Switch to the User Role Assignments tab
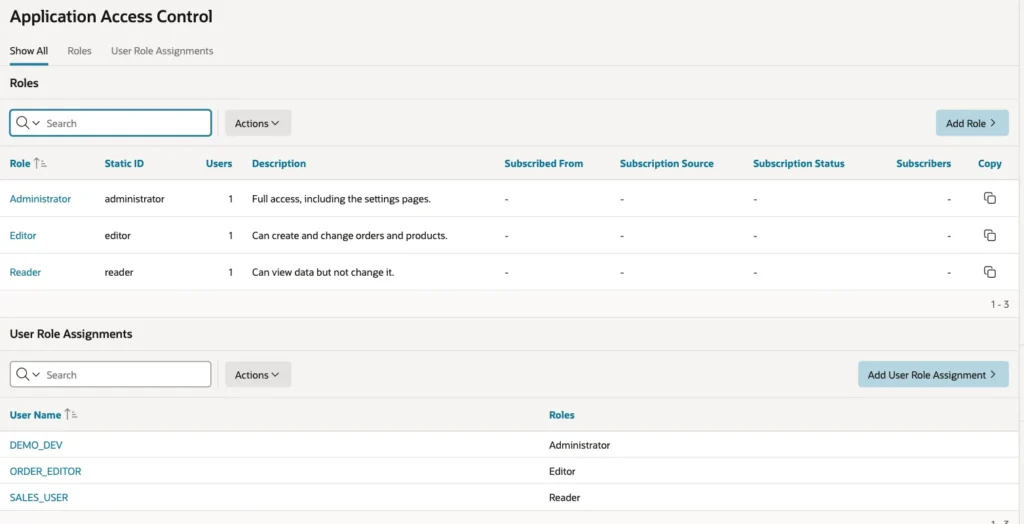Screen dimensions: 1024x524 162,50
